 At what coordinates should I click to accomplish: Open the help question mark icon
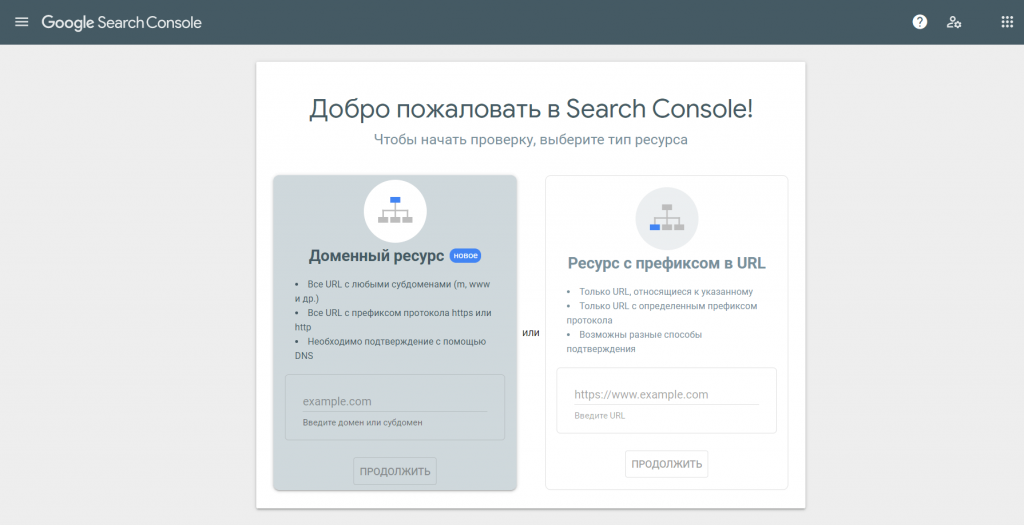920,22
